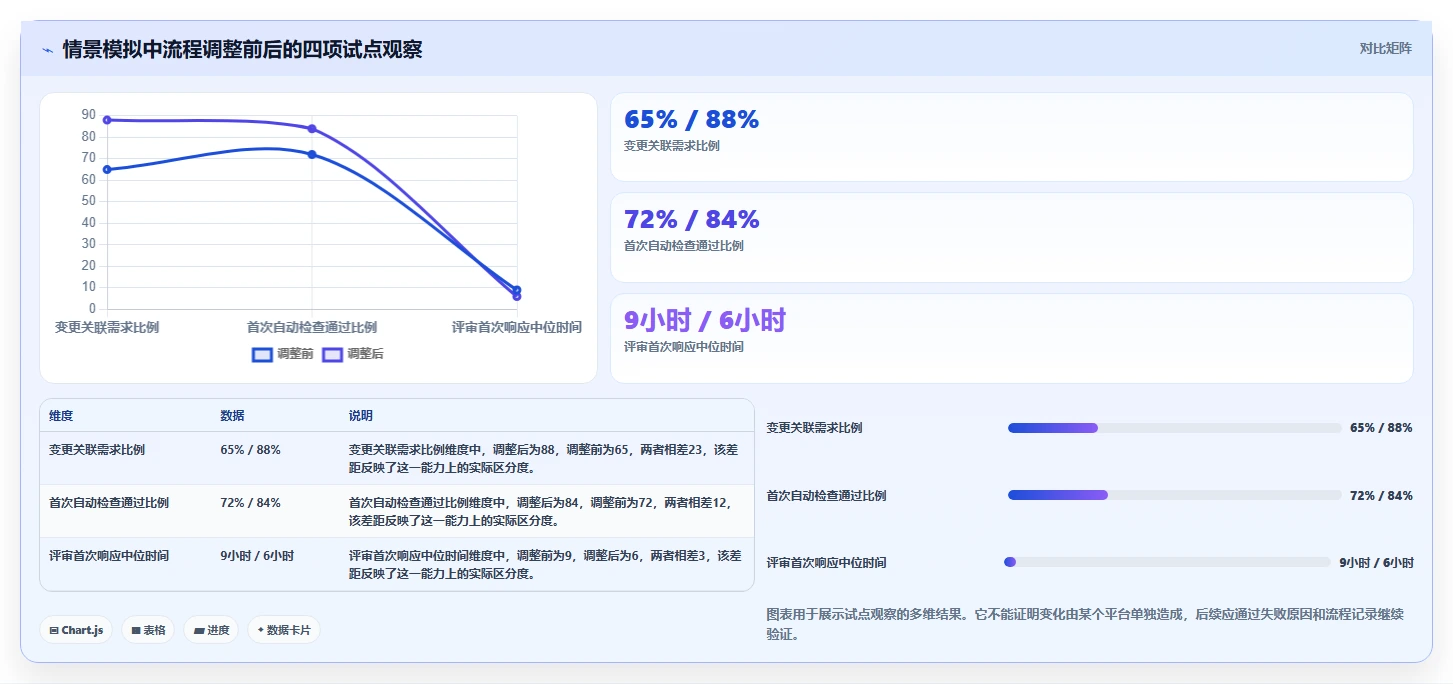1453x684 pixels.
Task: Click the 评审首次响应中位时间 cell in the table
Action: (x=109, y=556)
